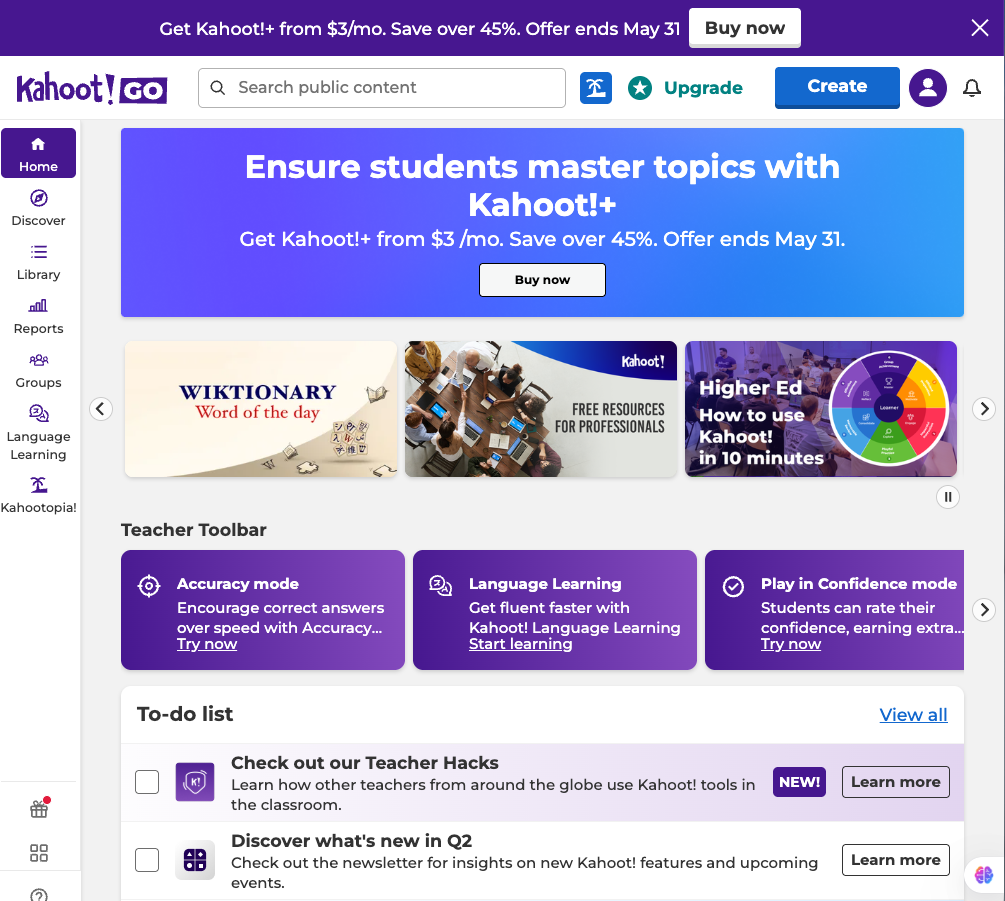Screen dimensions: 1005x901
Task: Click the Accuracy mode target icon
Action: (149, 586)
